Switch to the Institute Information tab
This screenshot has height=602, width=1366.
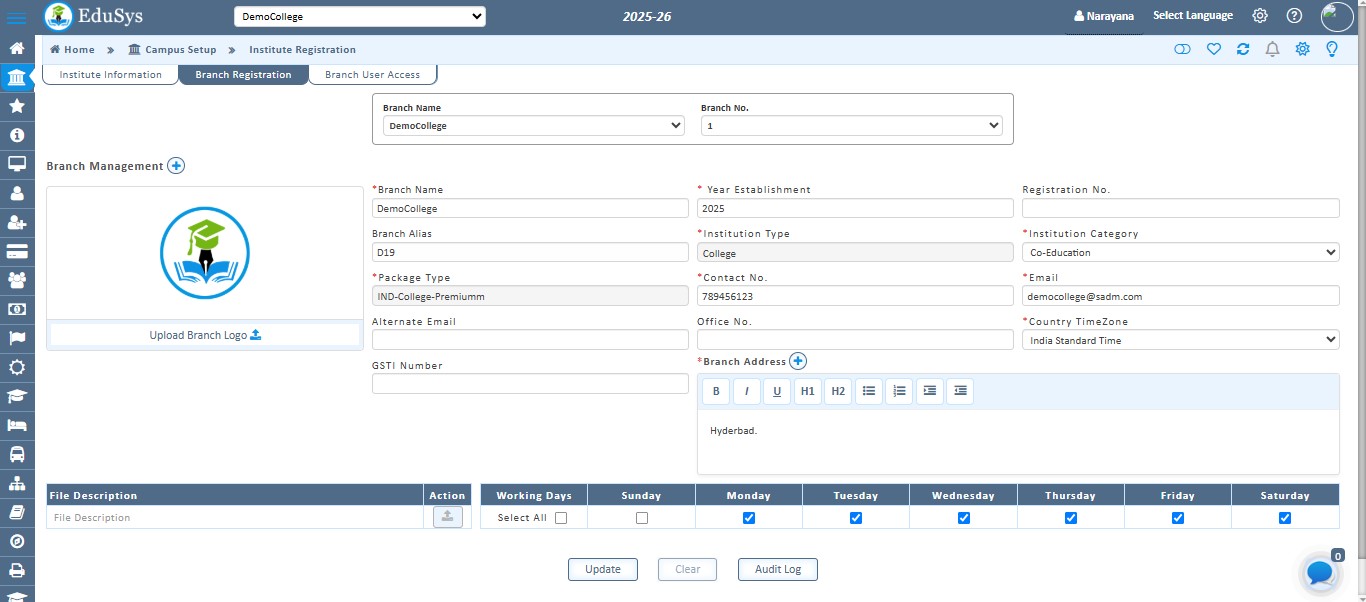110,75
